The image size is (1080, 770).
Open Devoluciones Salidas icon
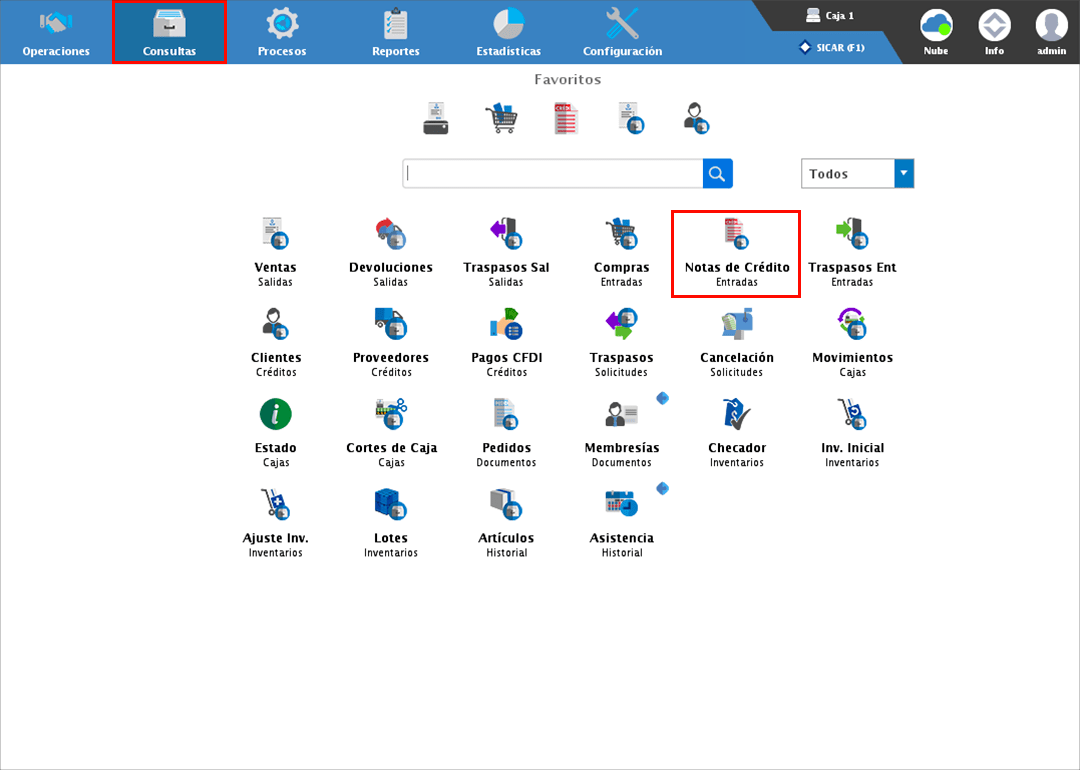[x=390, y=235]
